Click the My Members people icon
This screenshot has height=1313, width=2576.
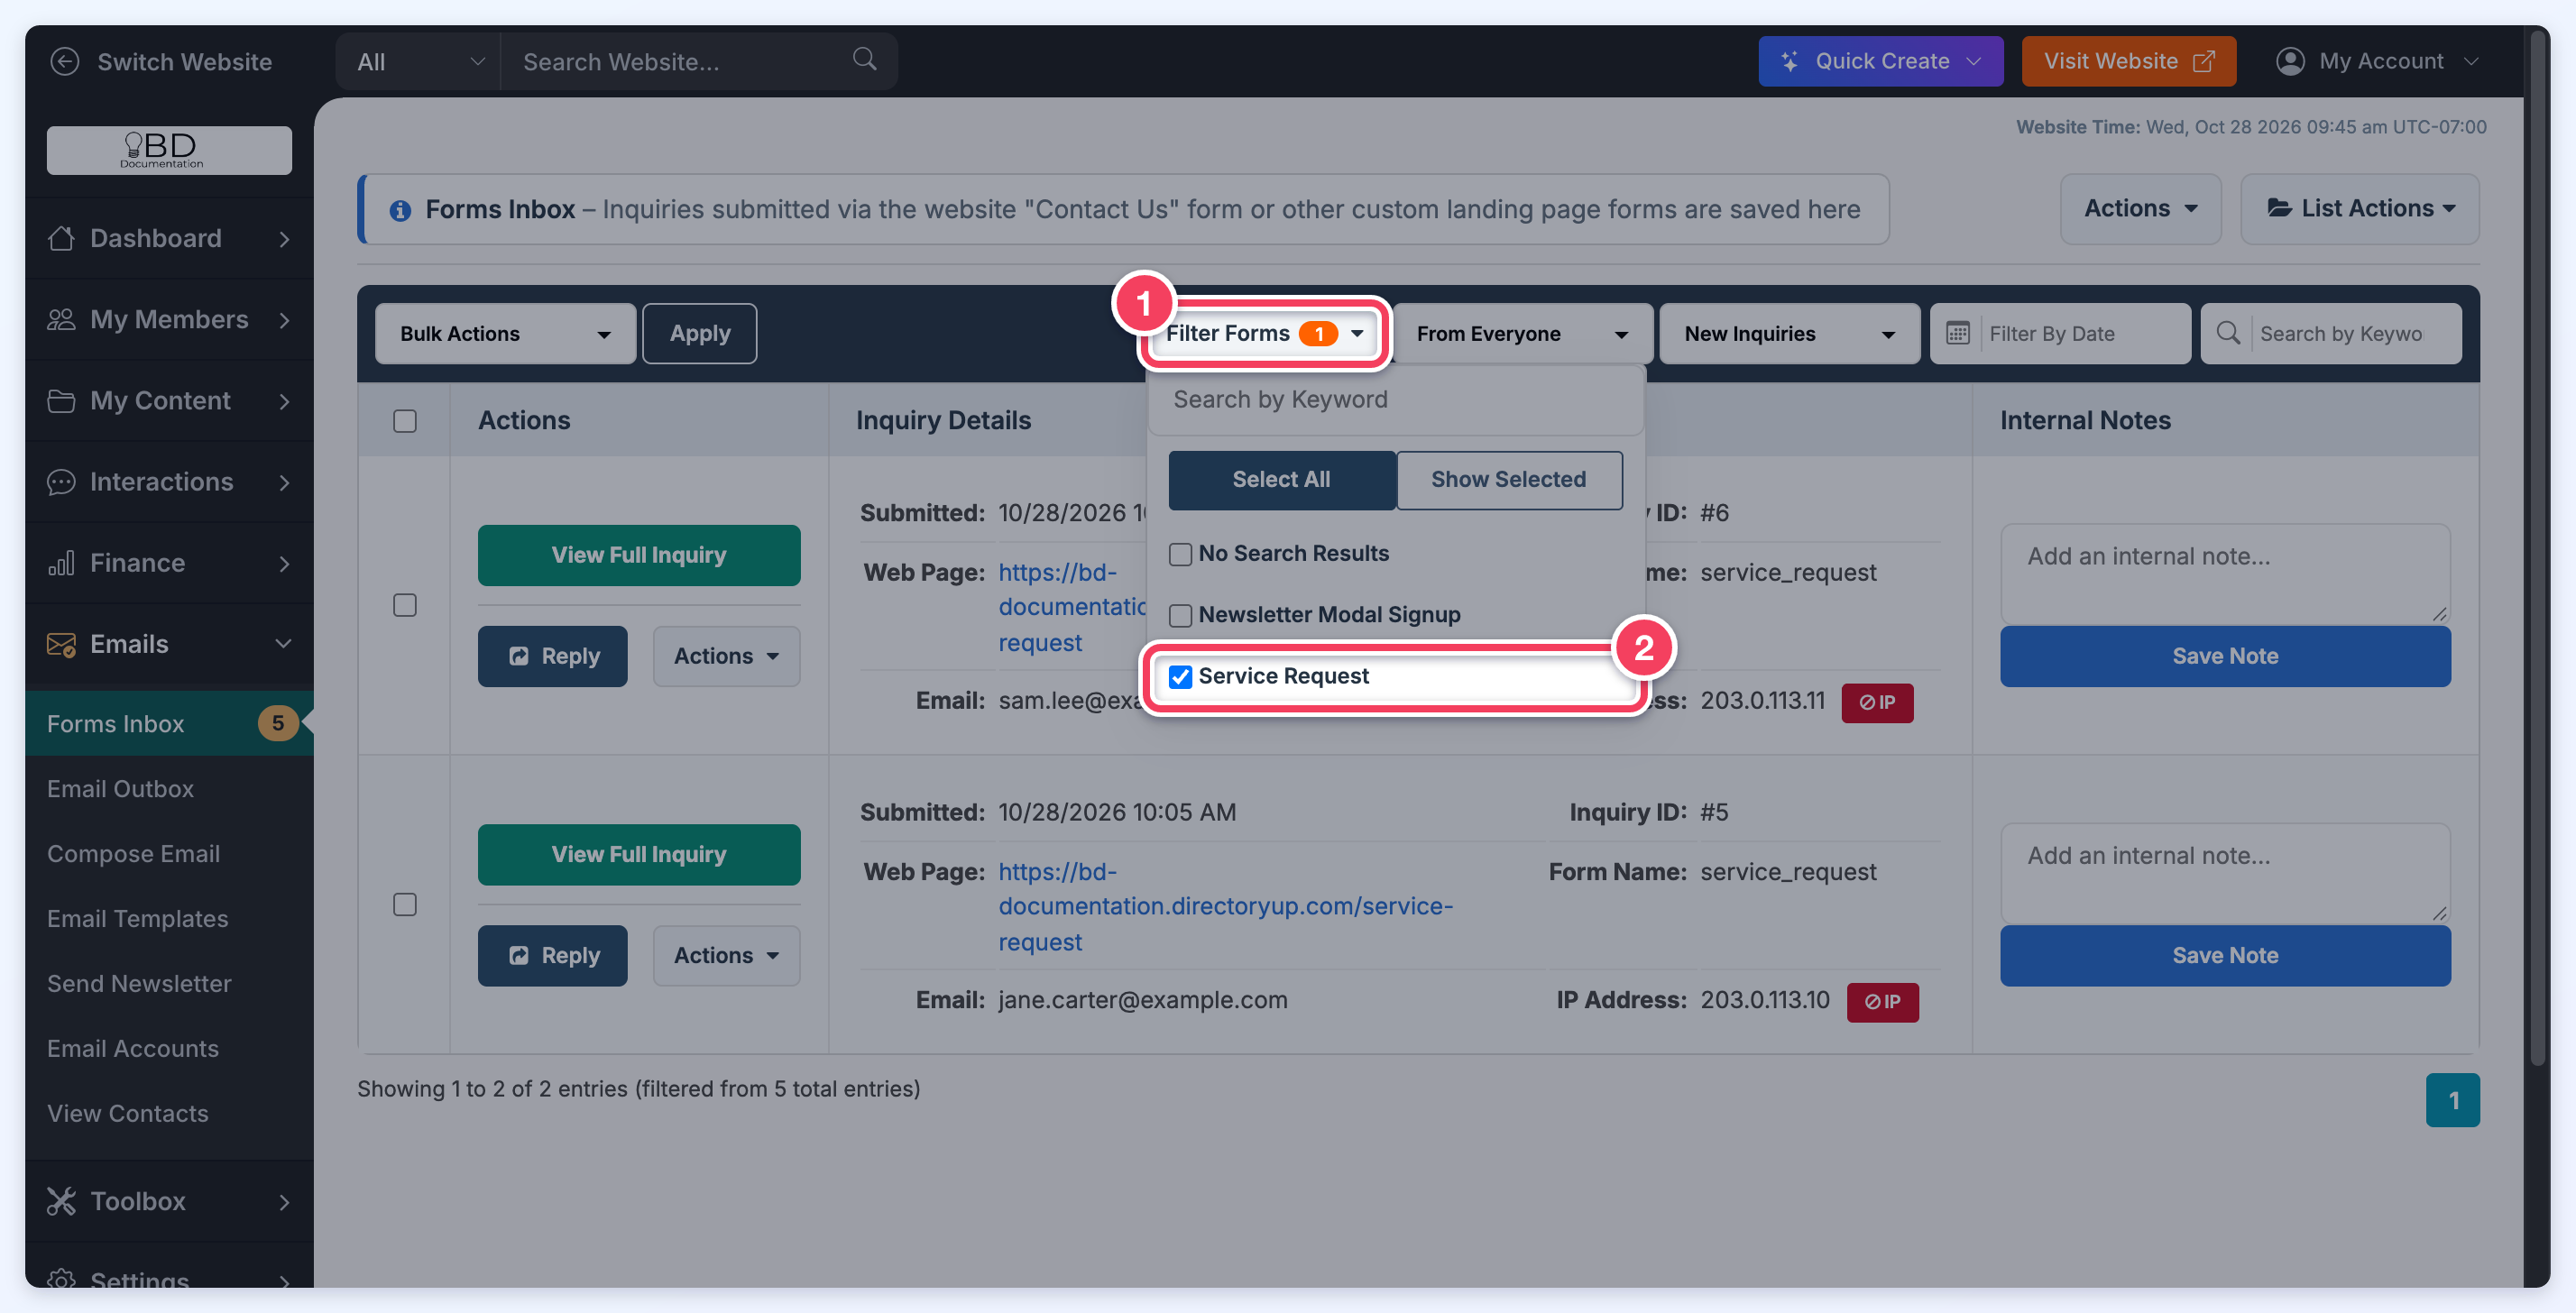[x=61, y=319]
